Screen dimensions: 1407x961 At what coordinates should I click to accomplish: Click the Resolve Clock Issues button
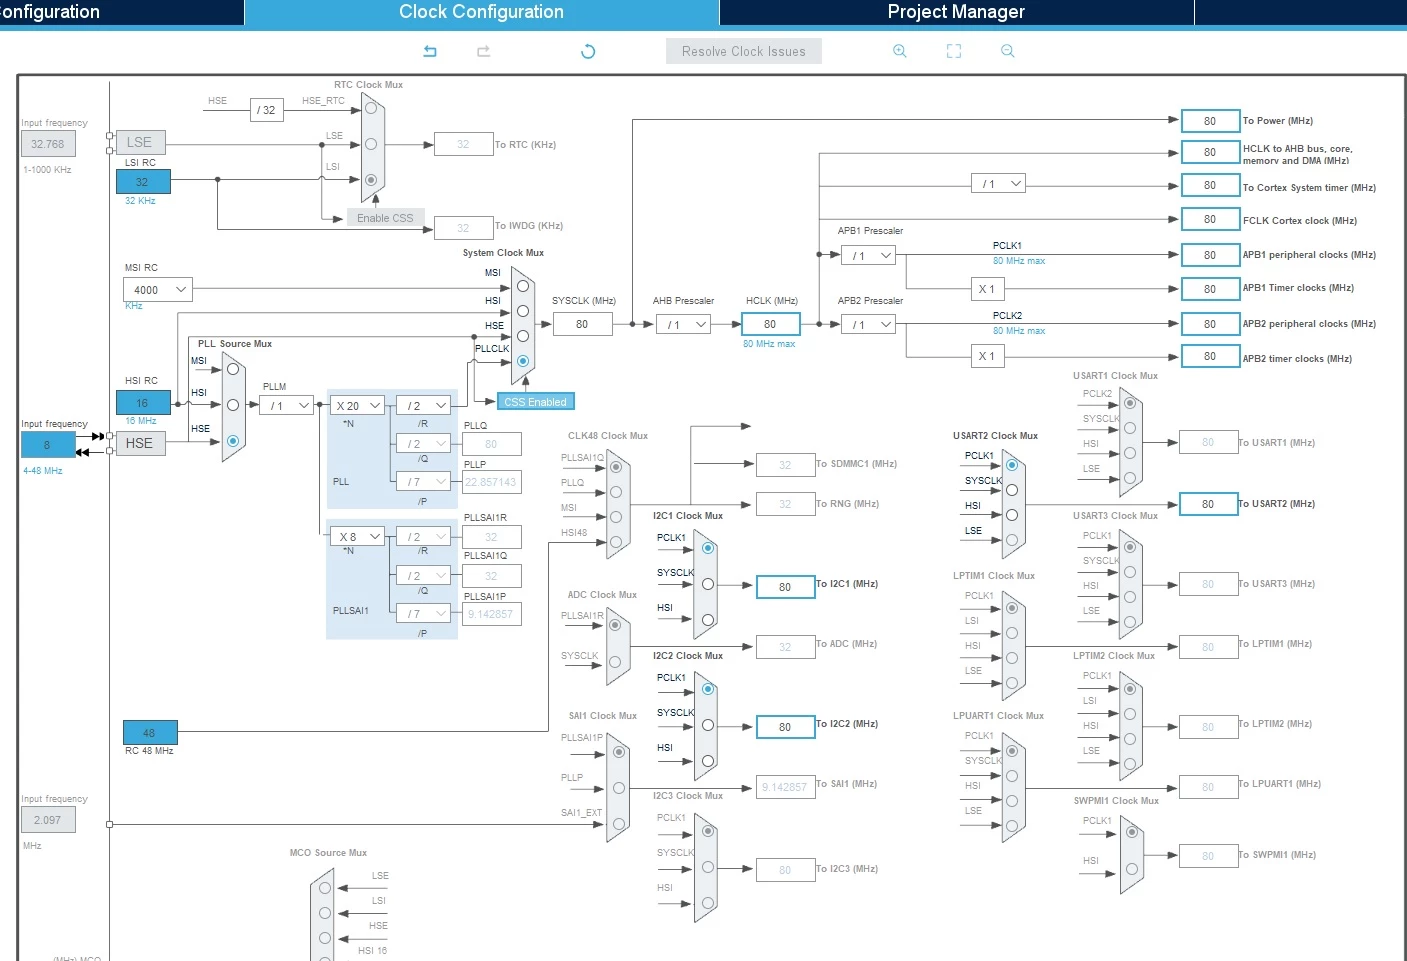tap(744, 51)
